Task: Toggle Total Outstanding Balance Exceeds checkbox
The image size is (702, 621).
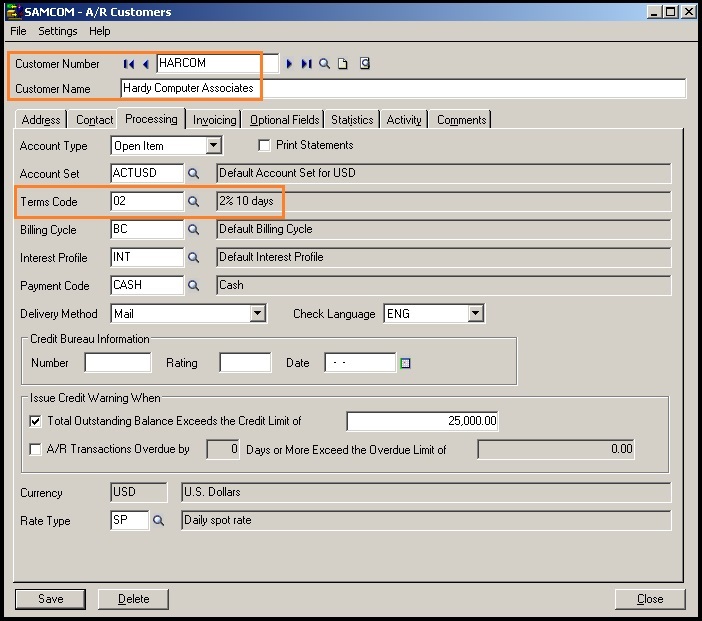Action: [37, 421]
